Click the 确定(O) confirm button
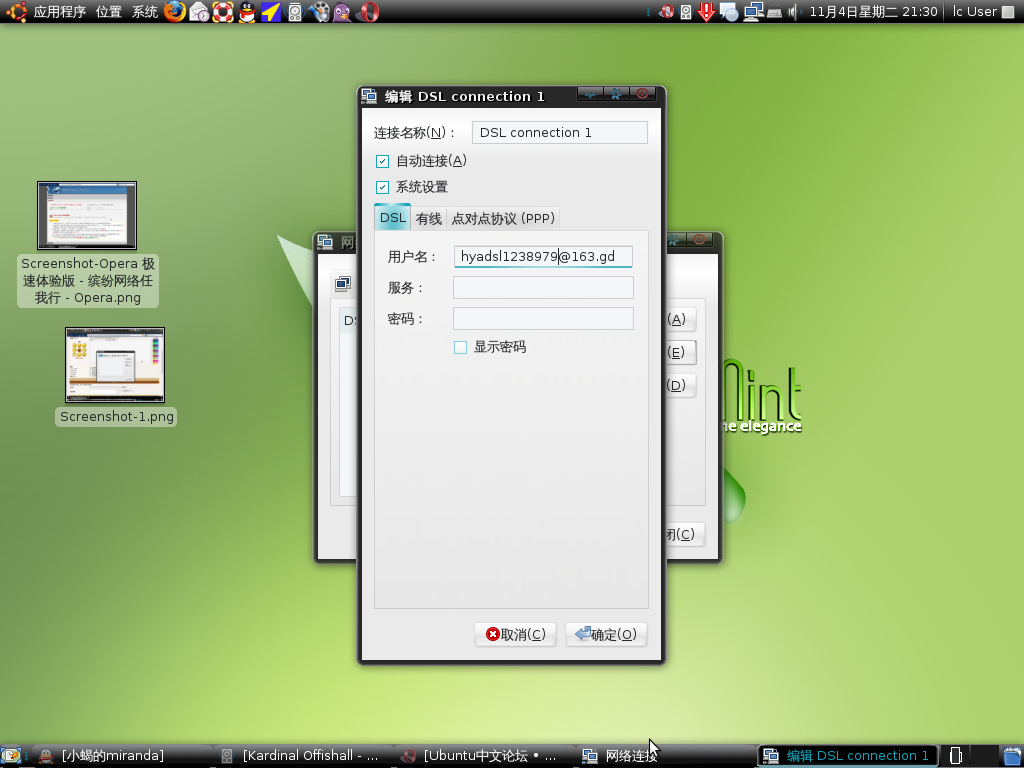The image size is (1024, 768). point(606,635)
